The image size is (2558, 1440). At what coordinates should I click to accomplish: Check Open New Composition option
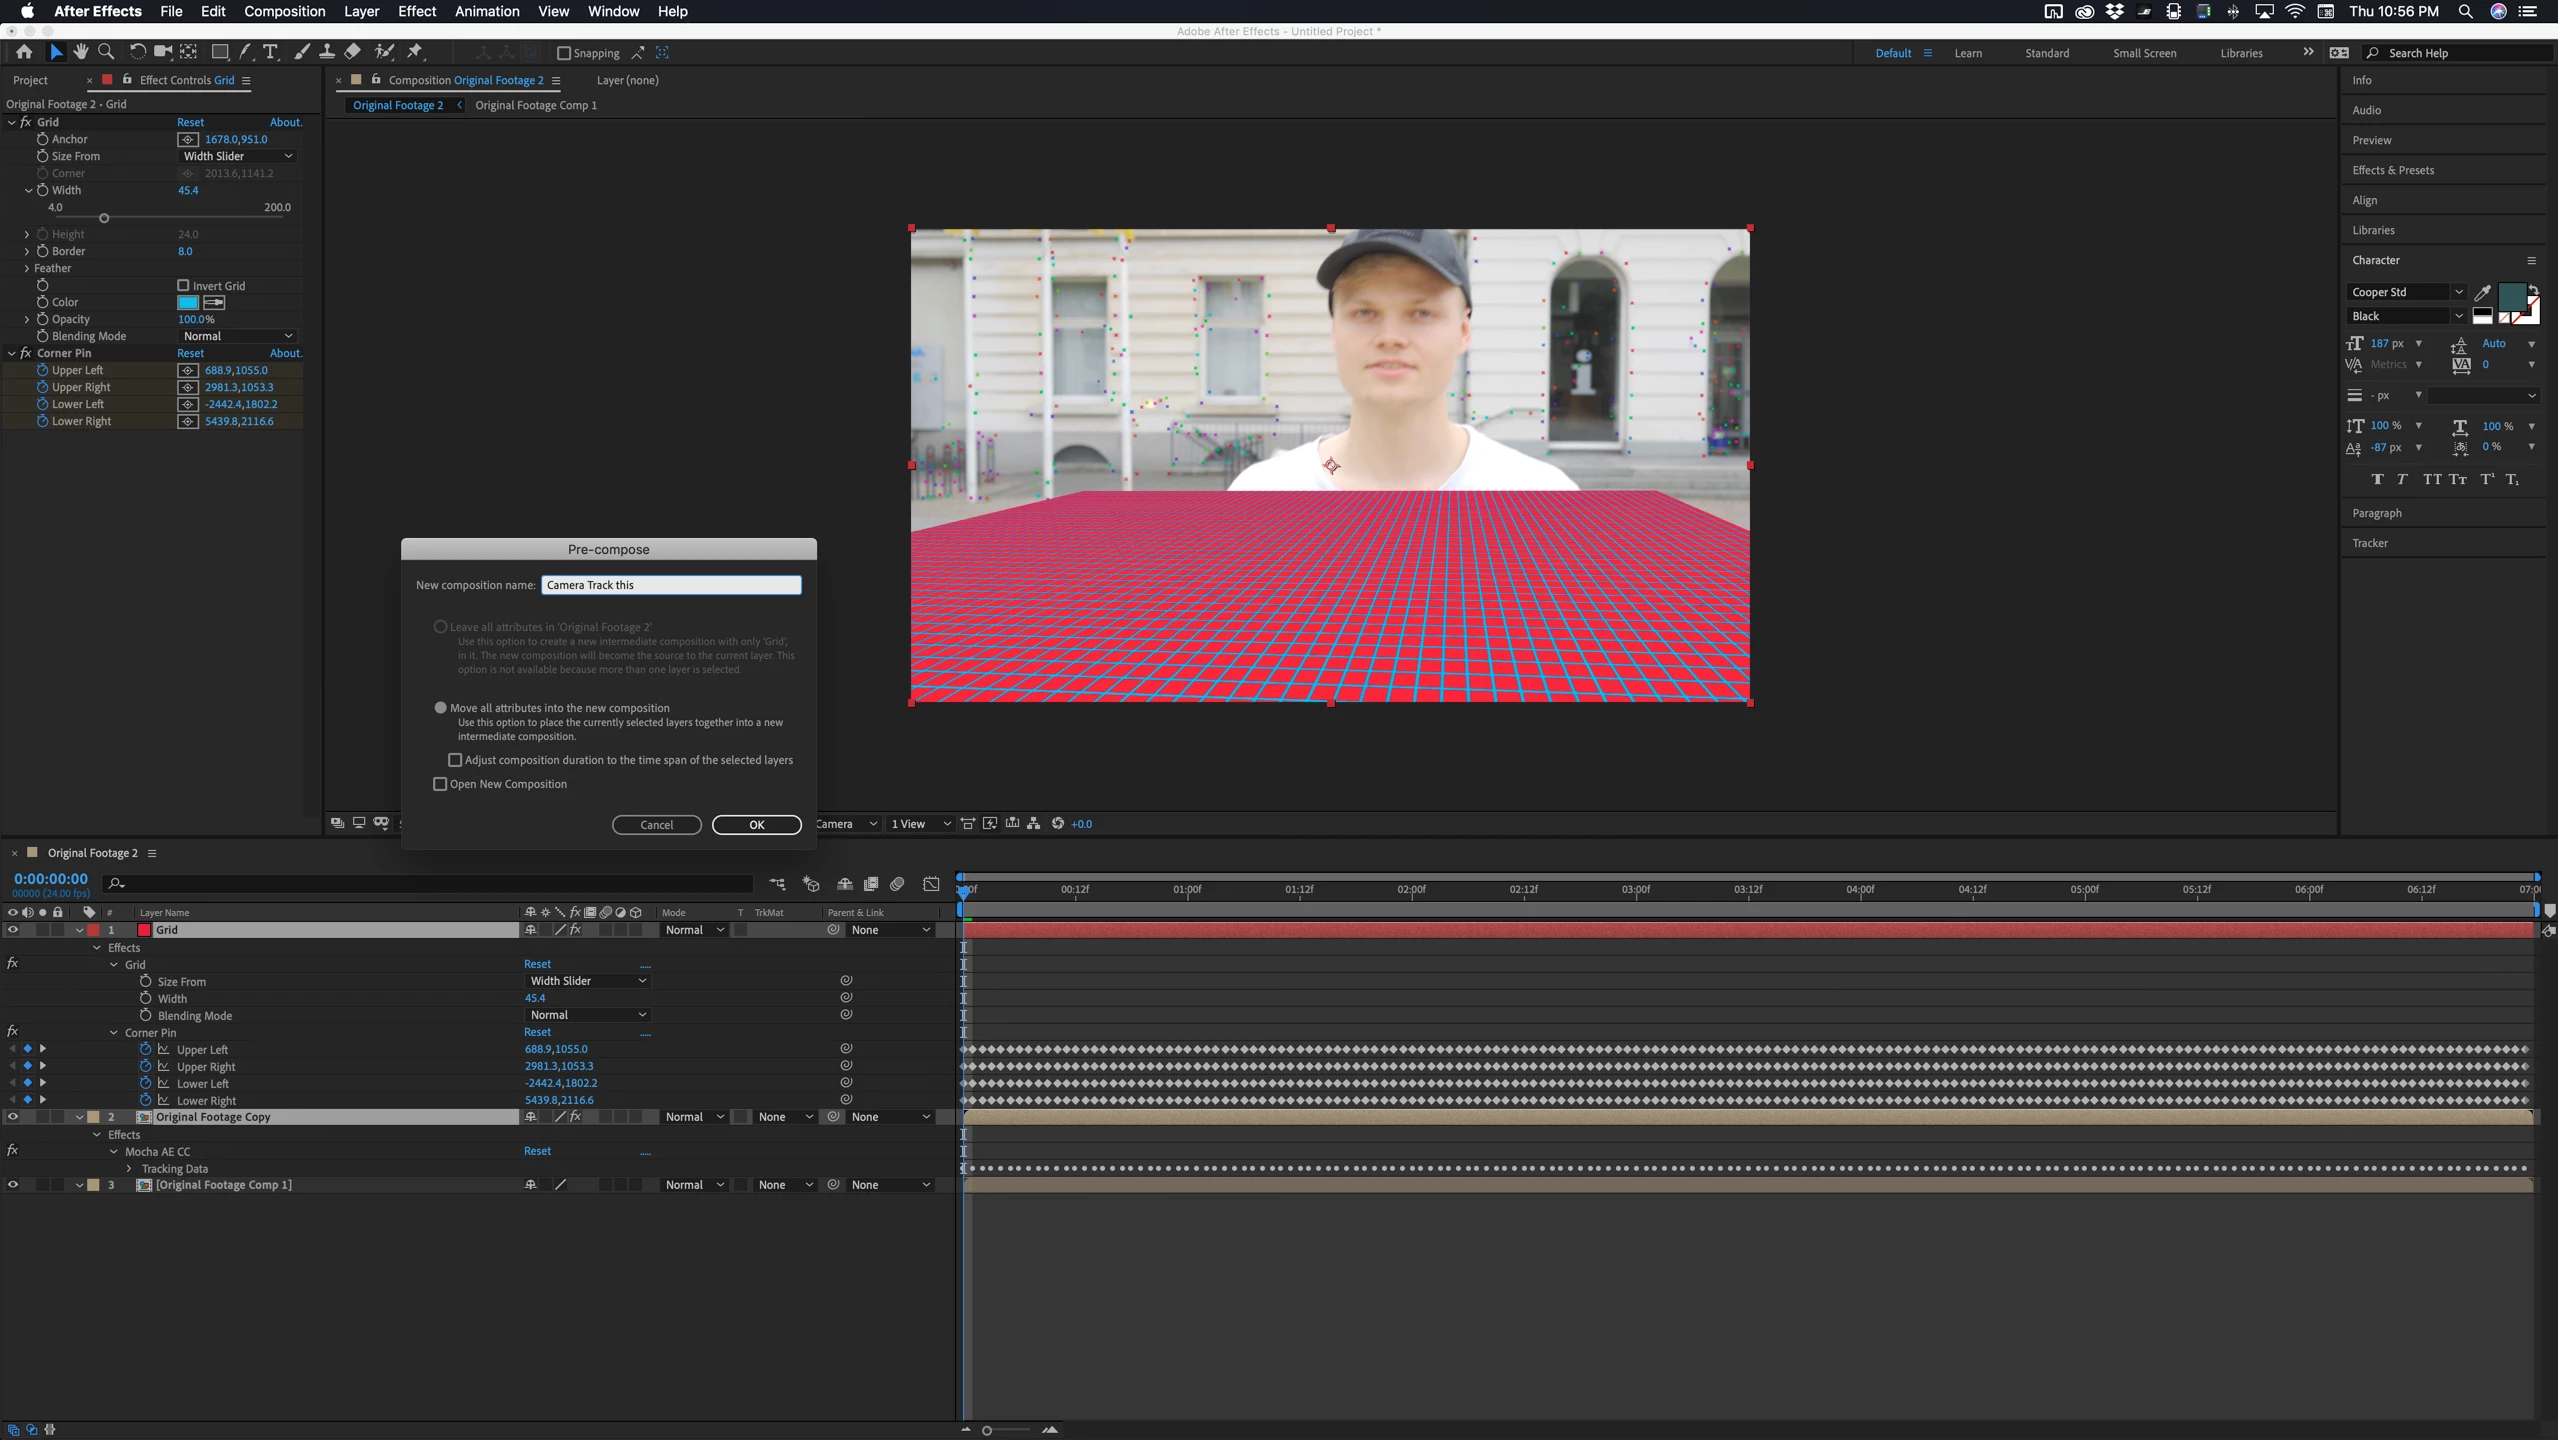click(x=440, y=784)
